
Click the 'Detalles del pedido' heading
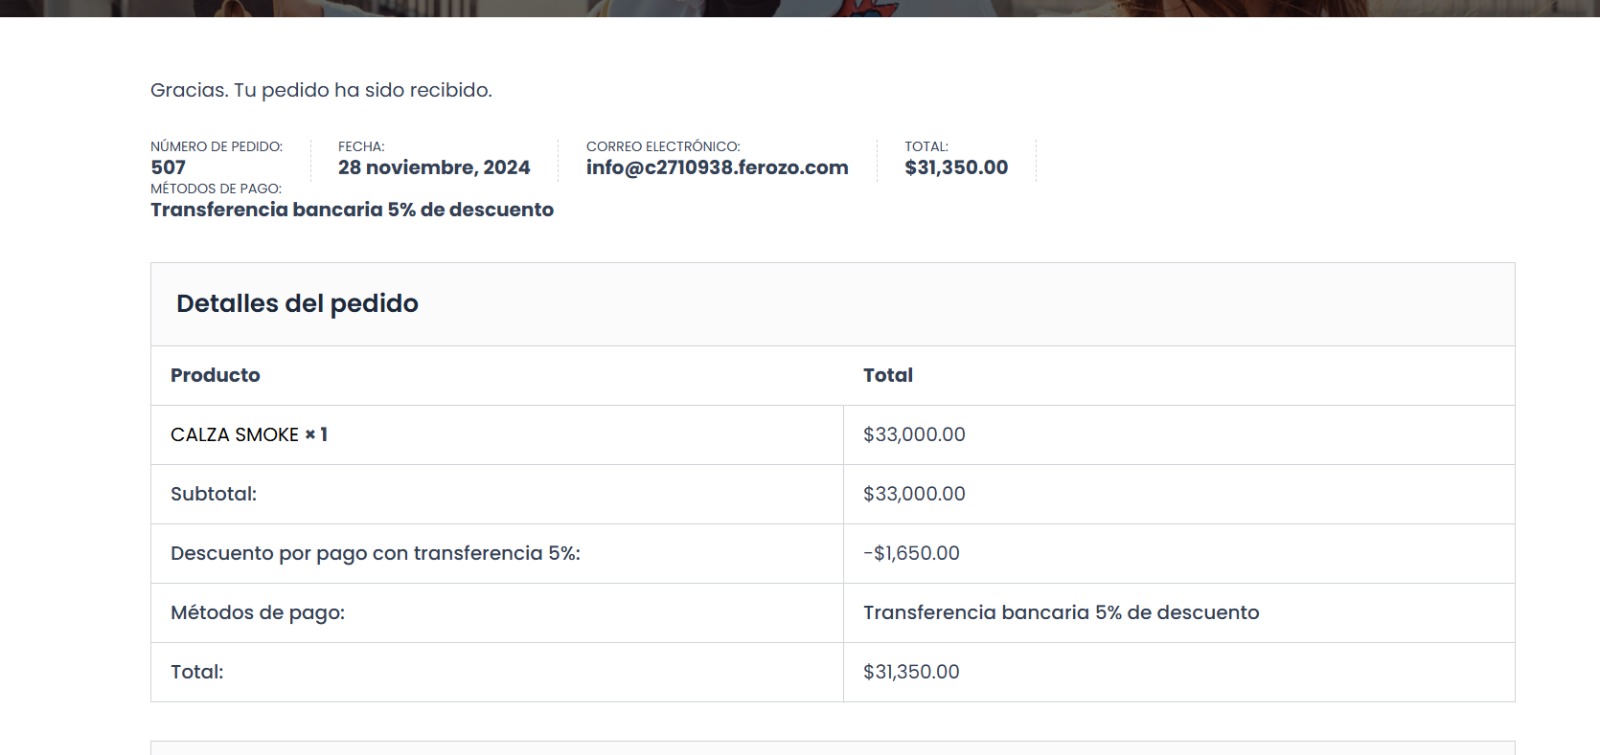[x=297, y=304]
